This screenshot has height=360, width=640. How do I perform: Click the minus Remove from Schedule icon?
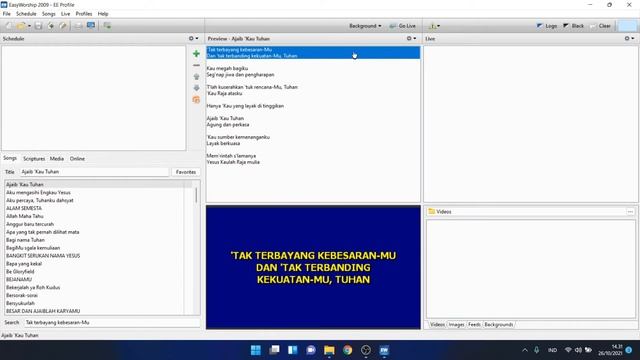[196, 65]
